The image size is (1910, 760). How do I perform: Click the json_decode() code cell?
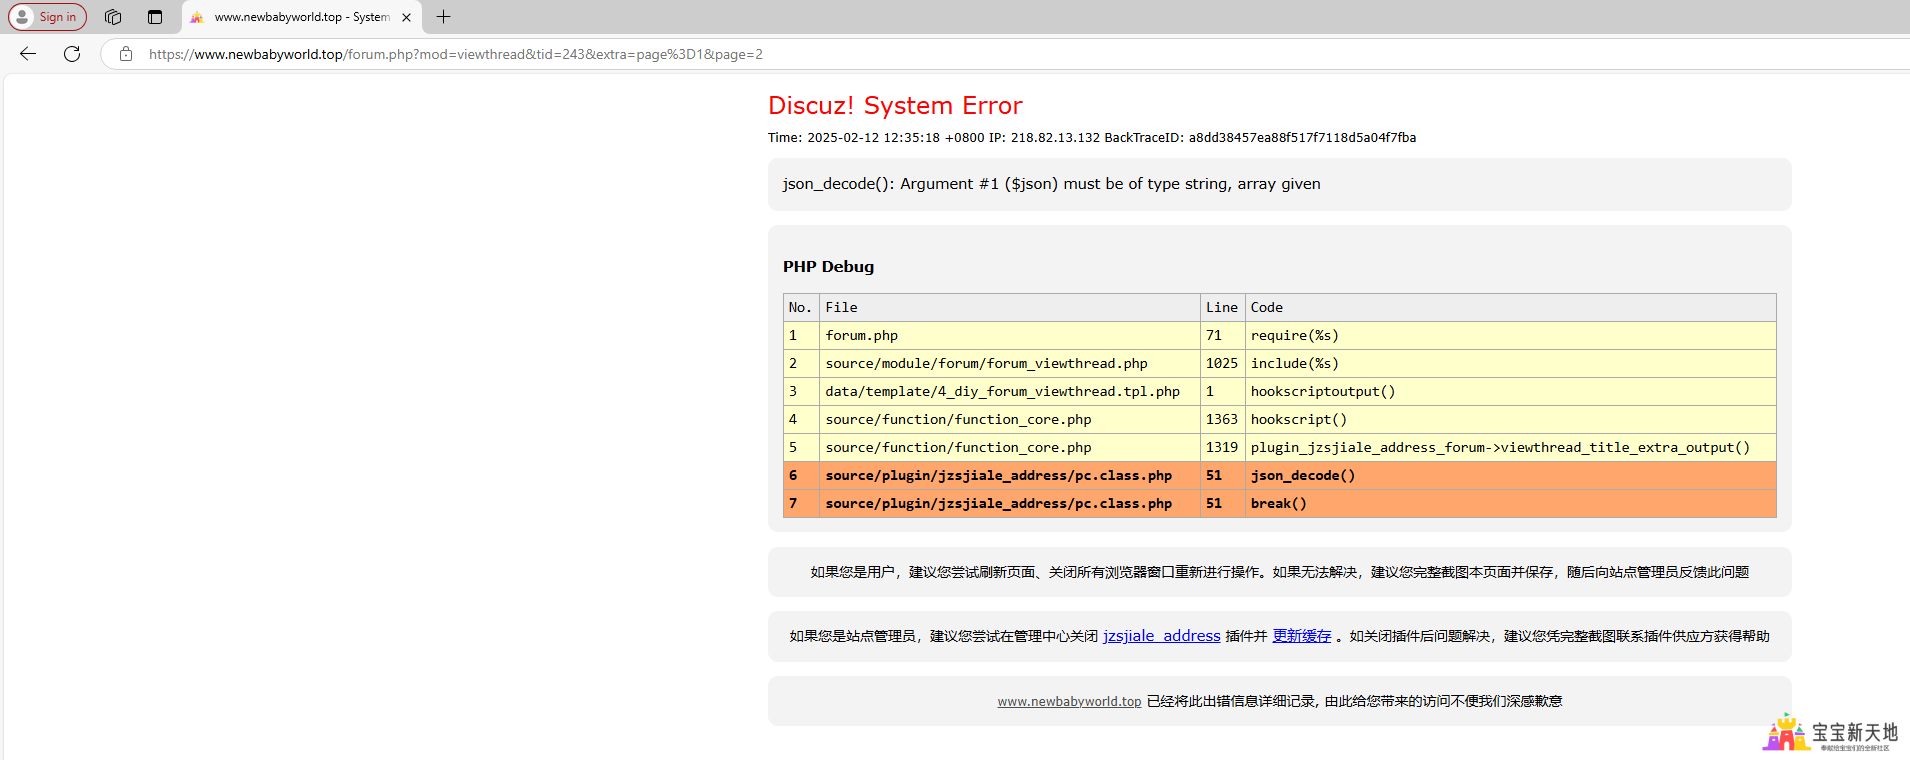[x=1511, y=475]
